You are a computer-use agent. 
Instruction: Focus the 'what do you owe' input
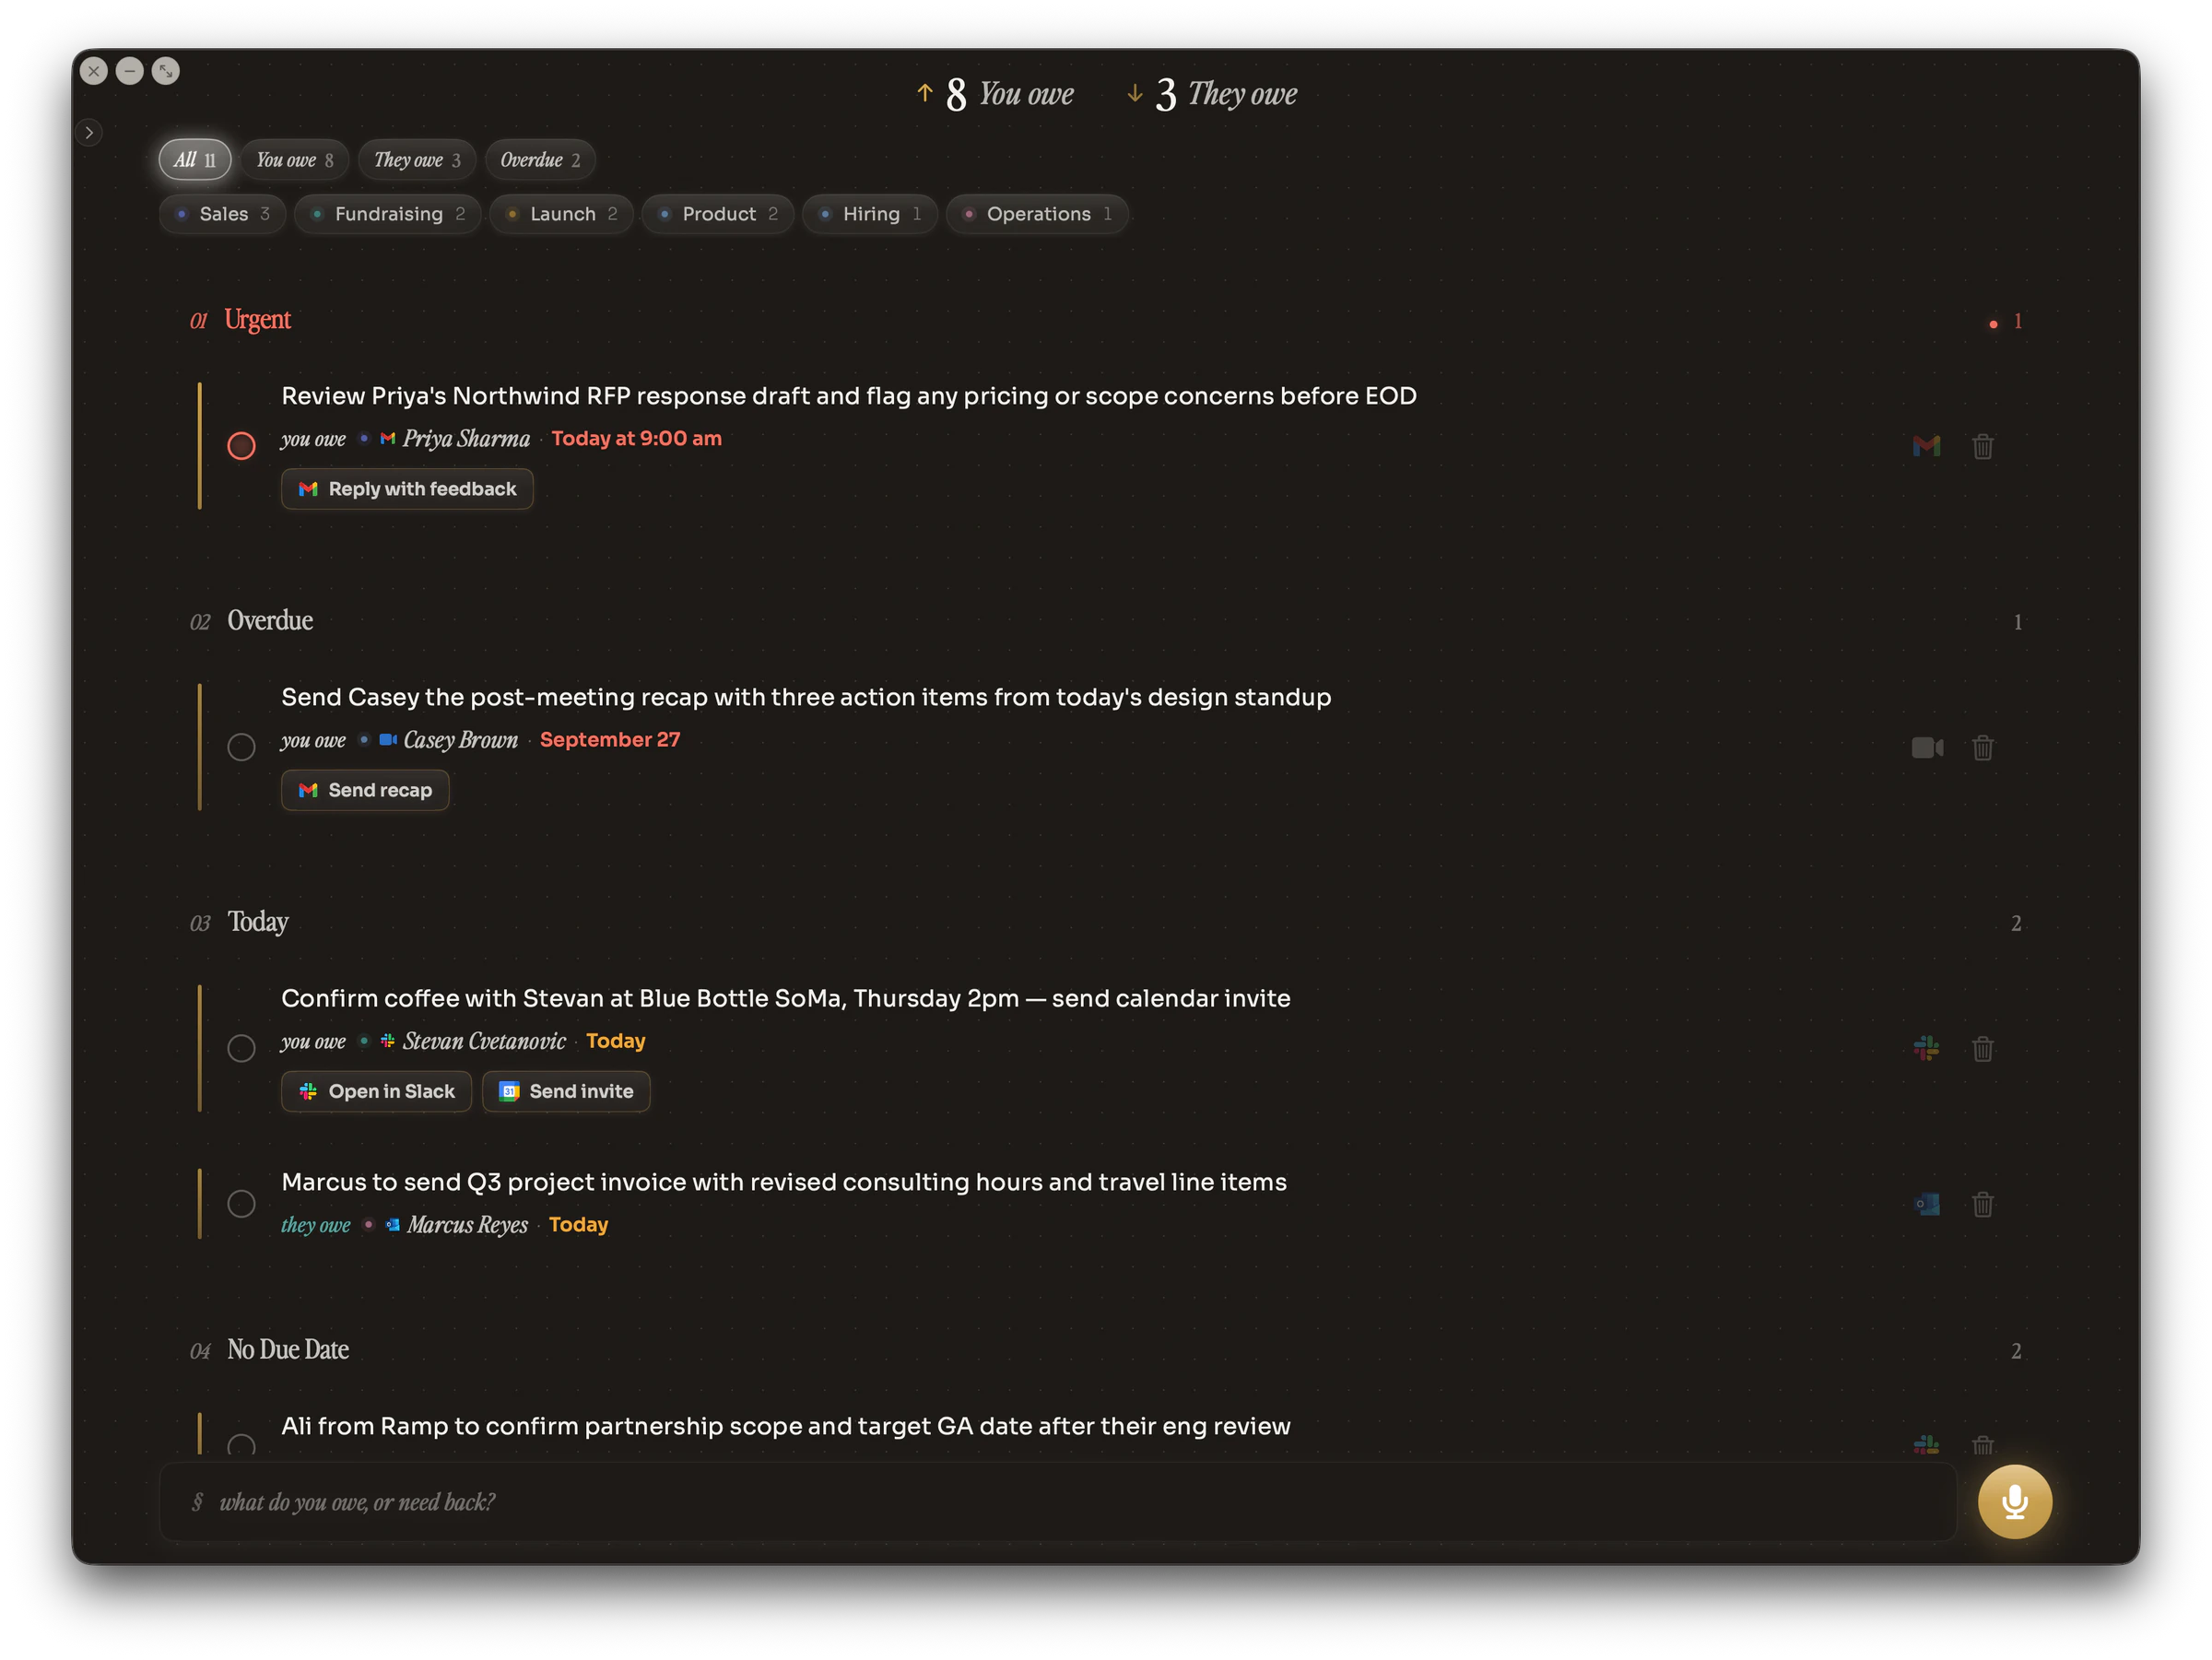[1057, 1501]
